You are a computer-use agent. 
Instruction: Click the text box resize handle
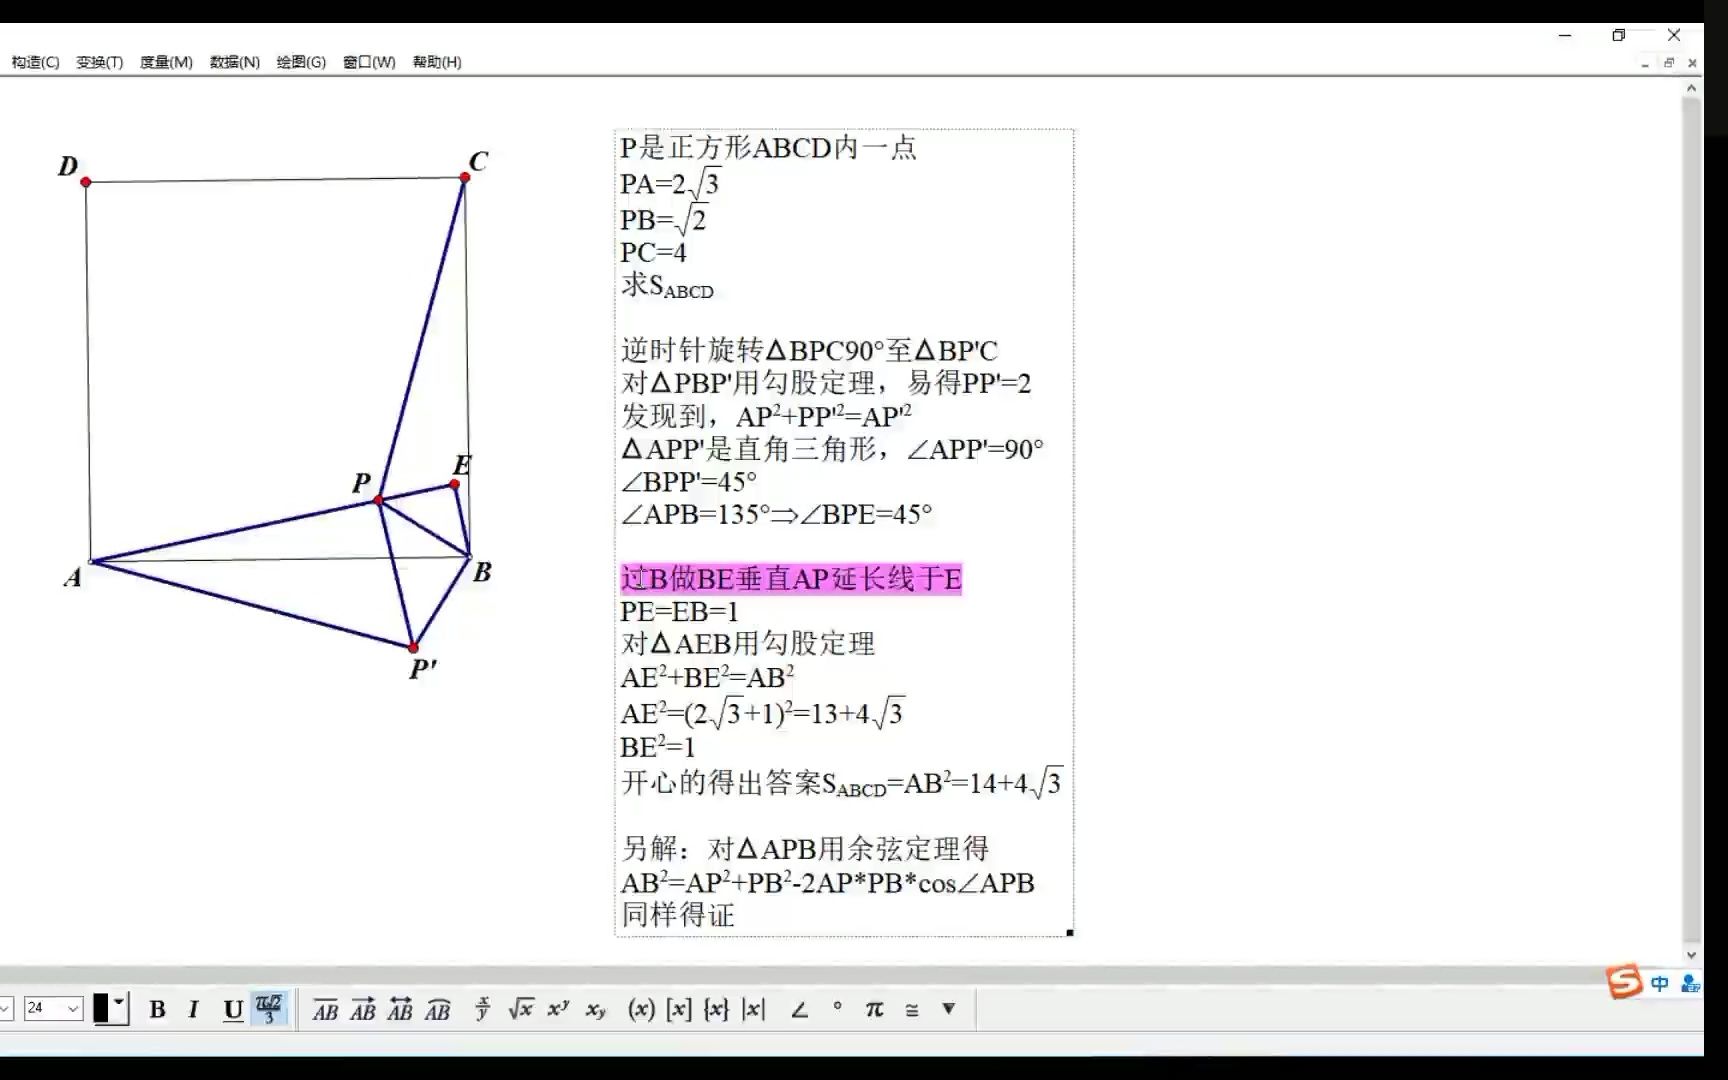tap(1070, 933)
